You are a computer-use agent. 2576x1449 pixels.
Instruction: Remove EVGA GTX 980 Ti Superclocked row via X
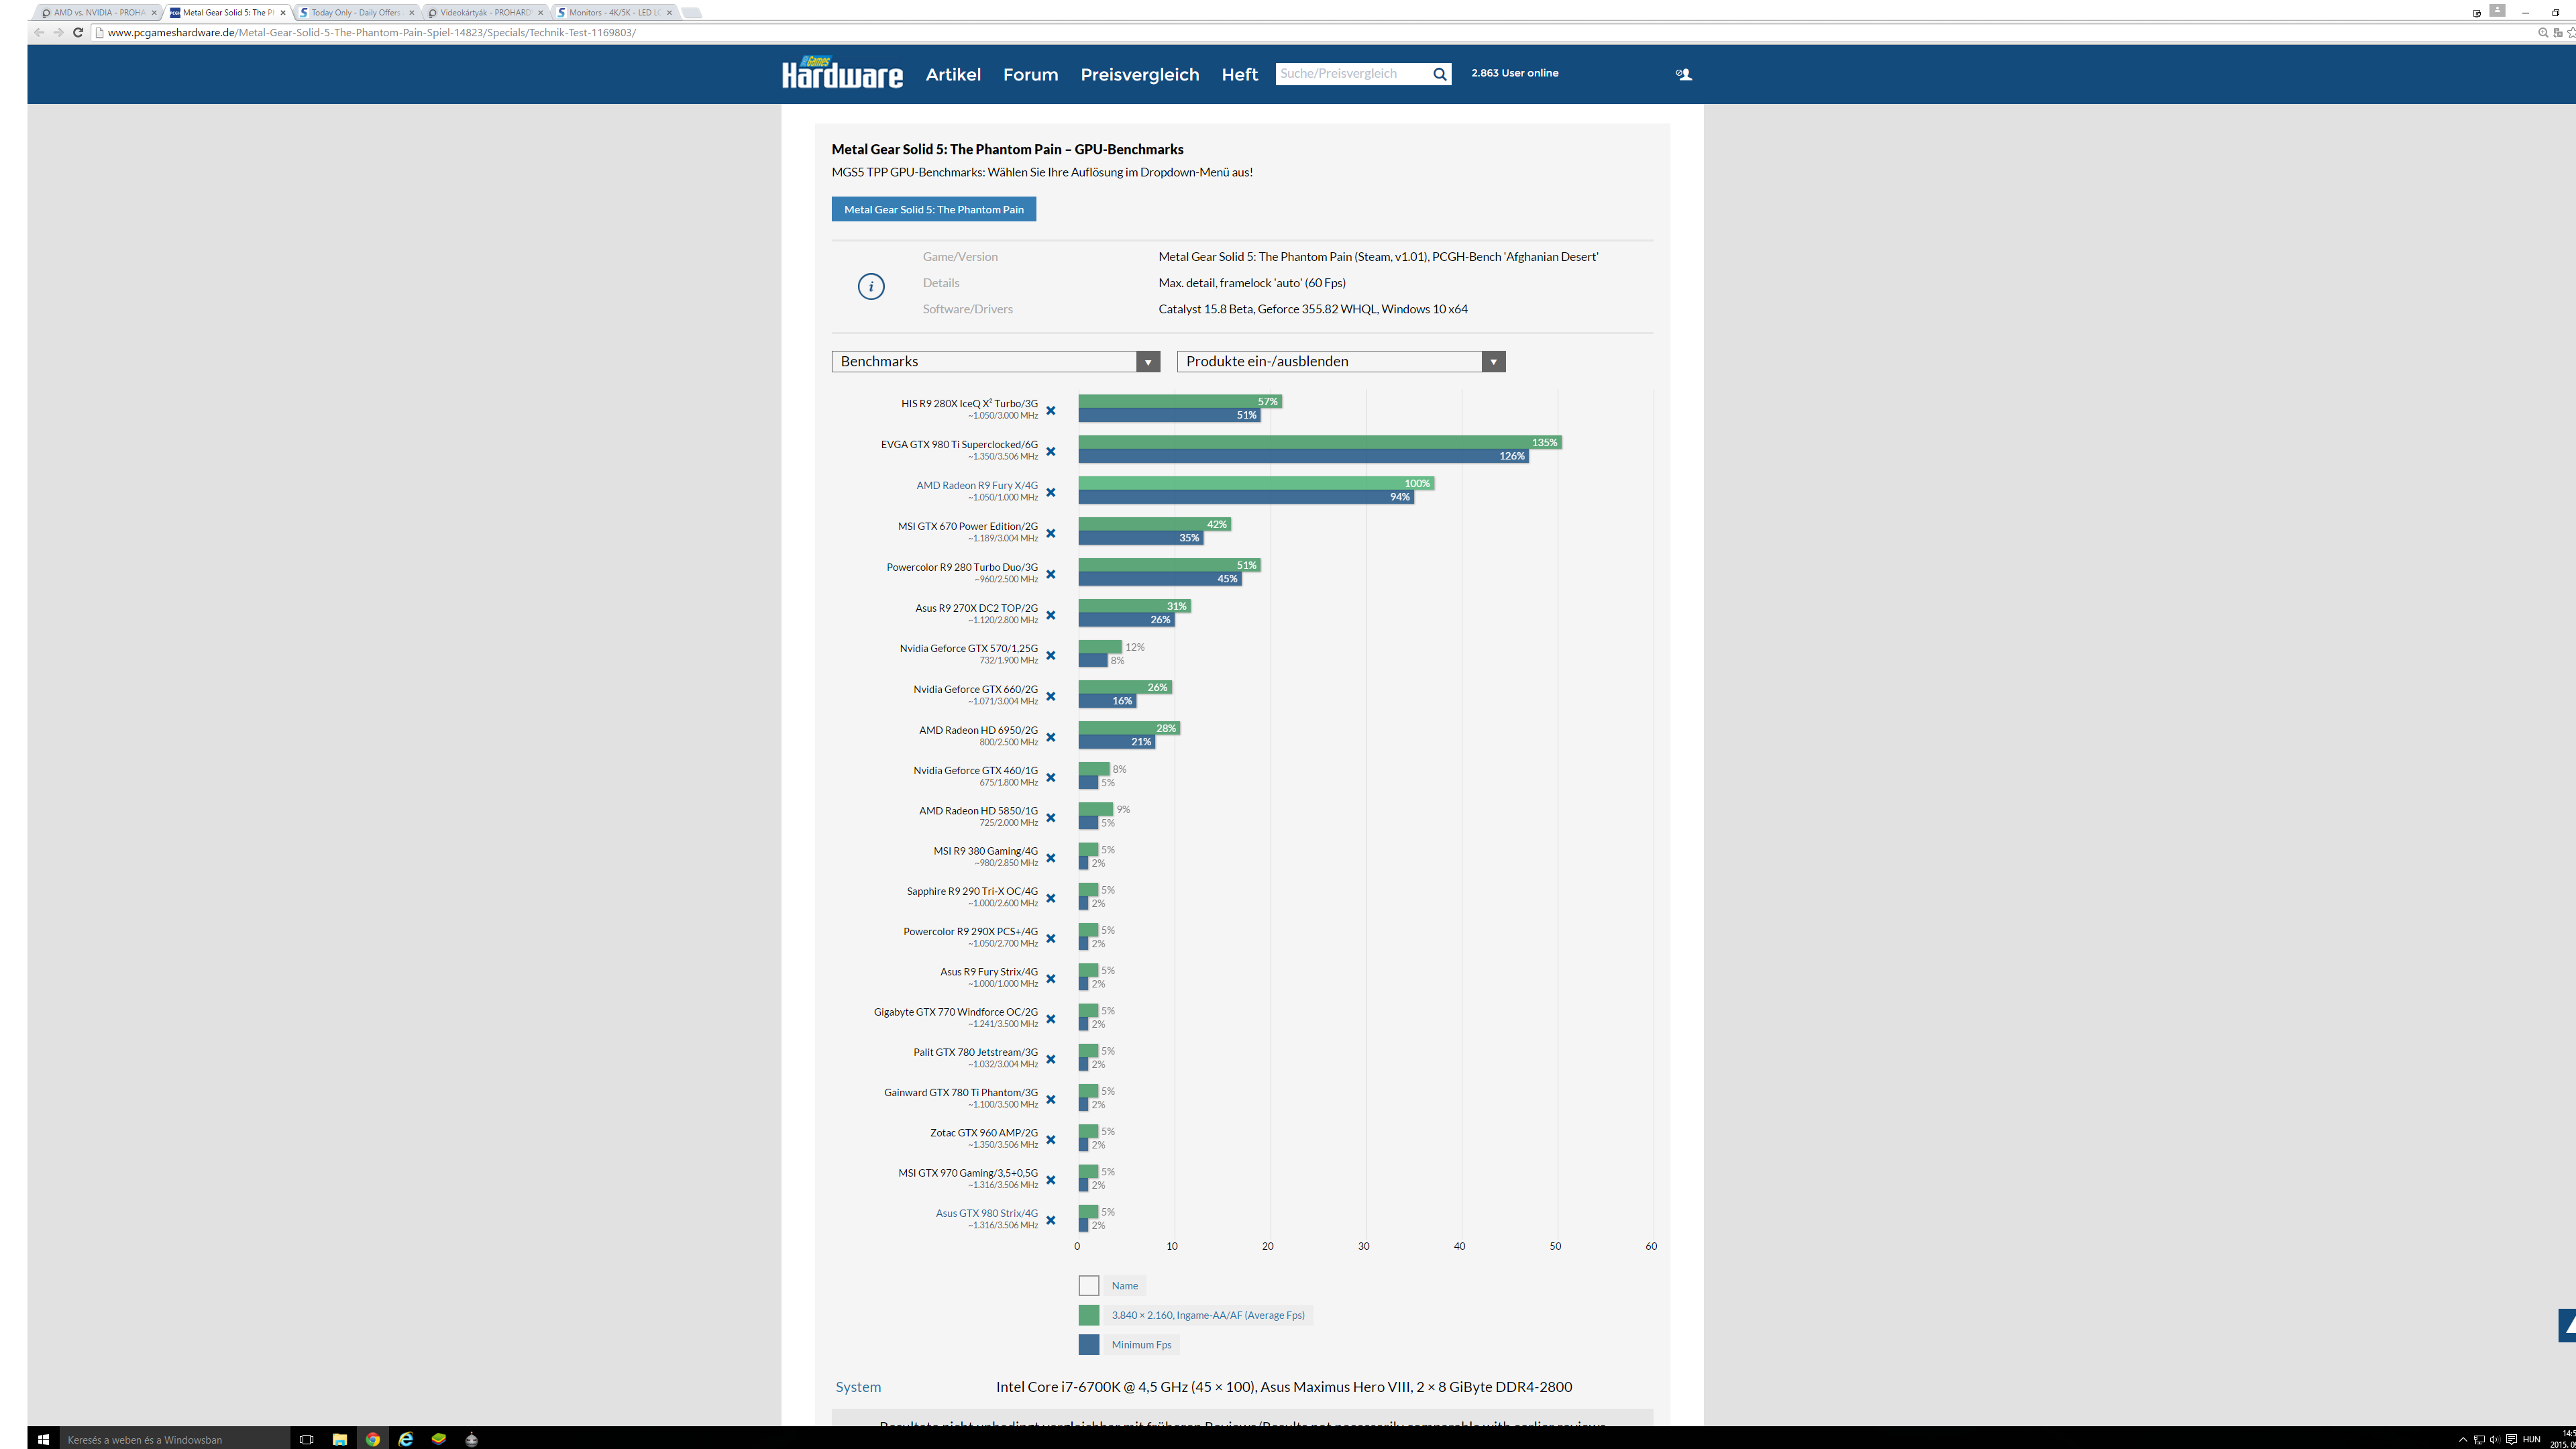click(x=1050, y=451)
